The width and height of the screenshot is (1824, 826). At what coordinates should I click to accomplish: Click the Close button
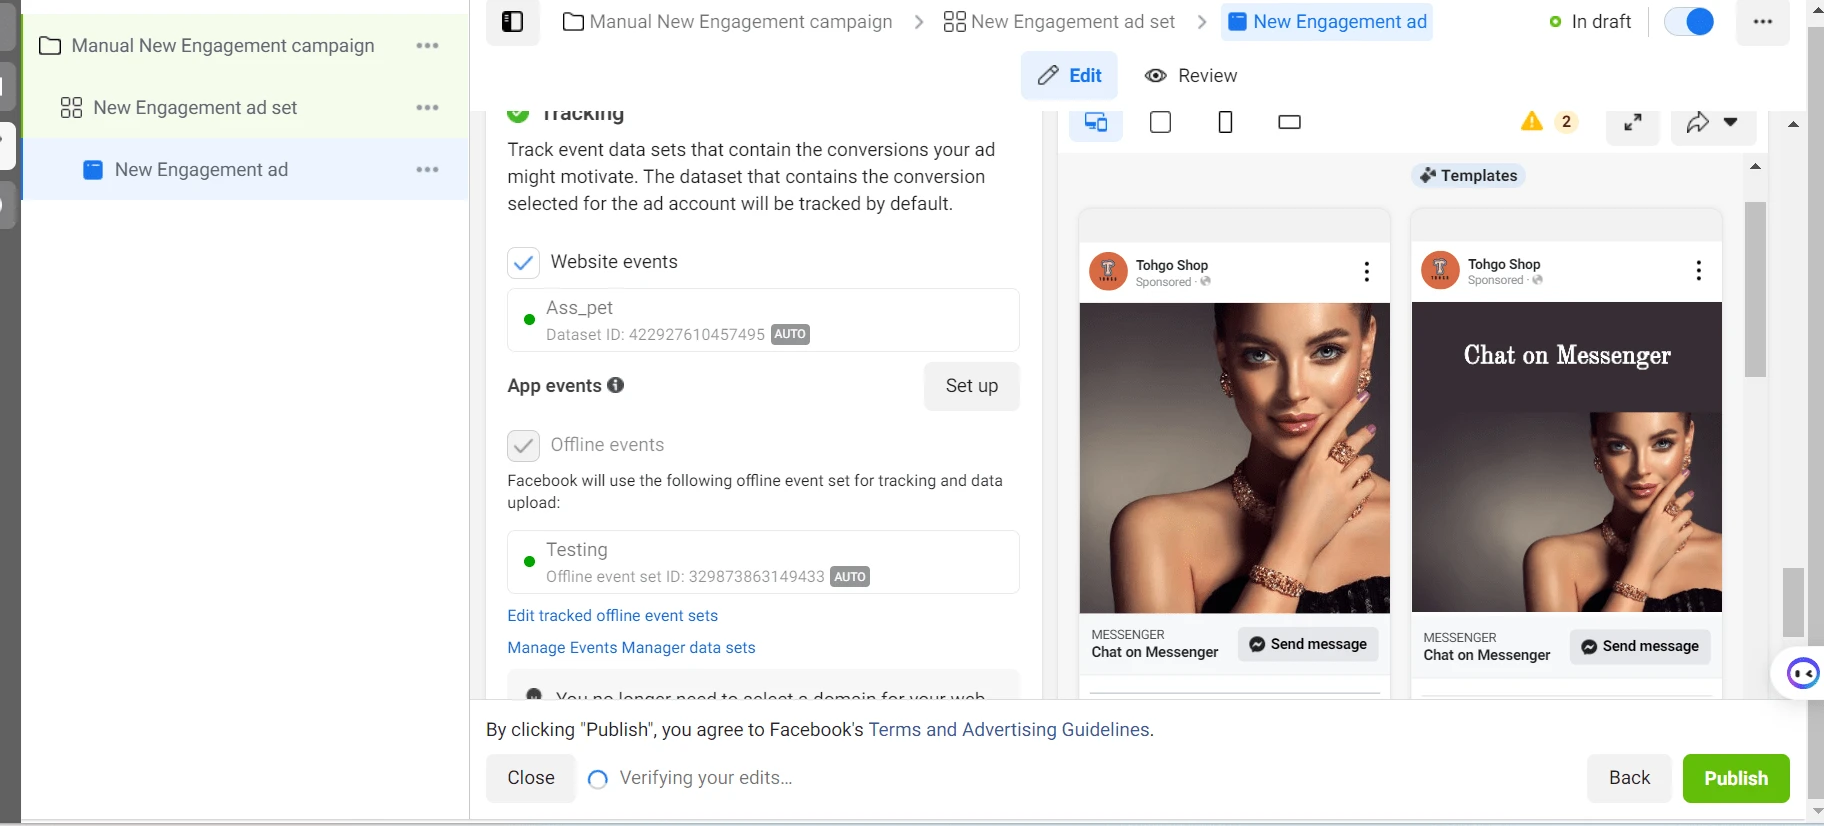tap(530, 778)
